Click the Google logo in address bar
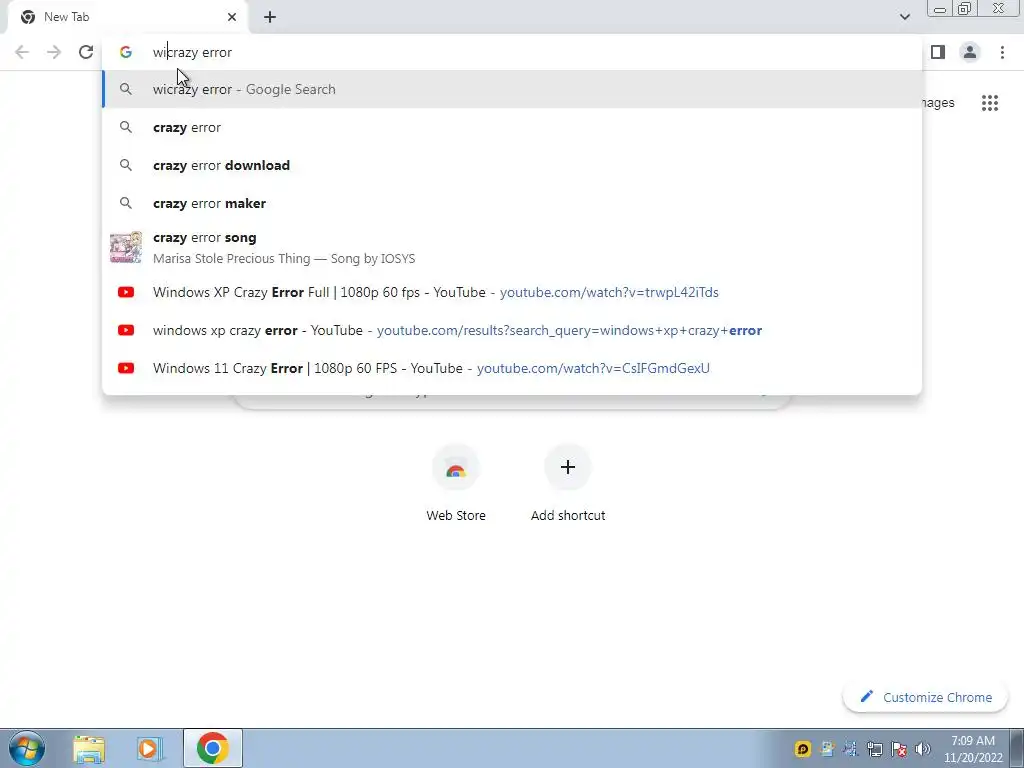The width and height of the screenshot is (1024, 768). 126,52
